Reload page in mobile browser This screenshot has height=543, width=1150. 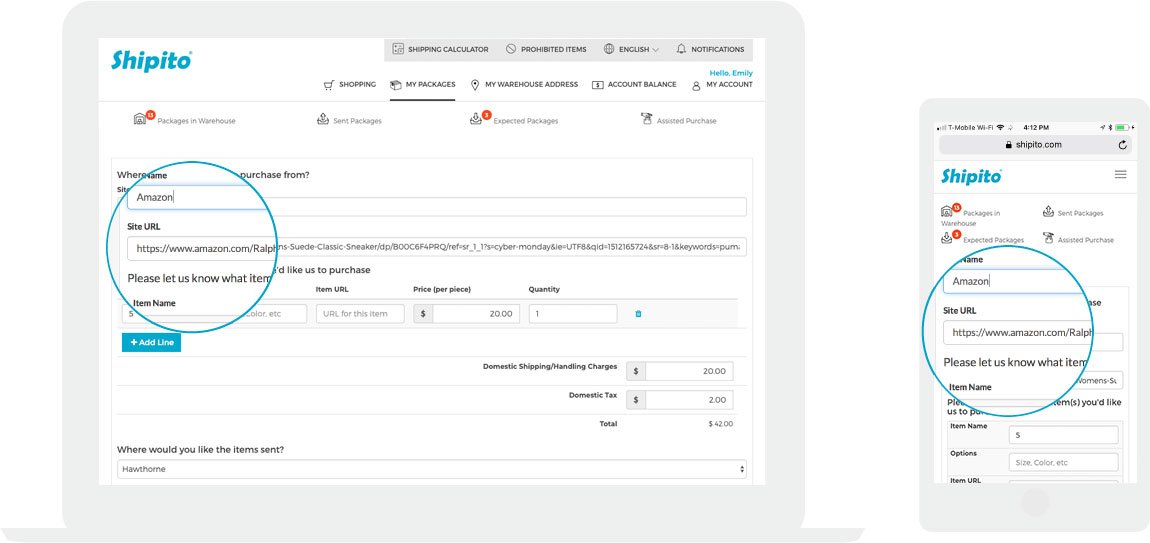[x=1122, y=145]
